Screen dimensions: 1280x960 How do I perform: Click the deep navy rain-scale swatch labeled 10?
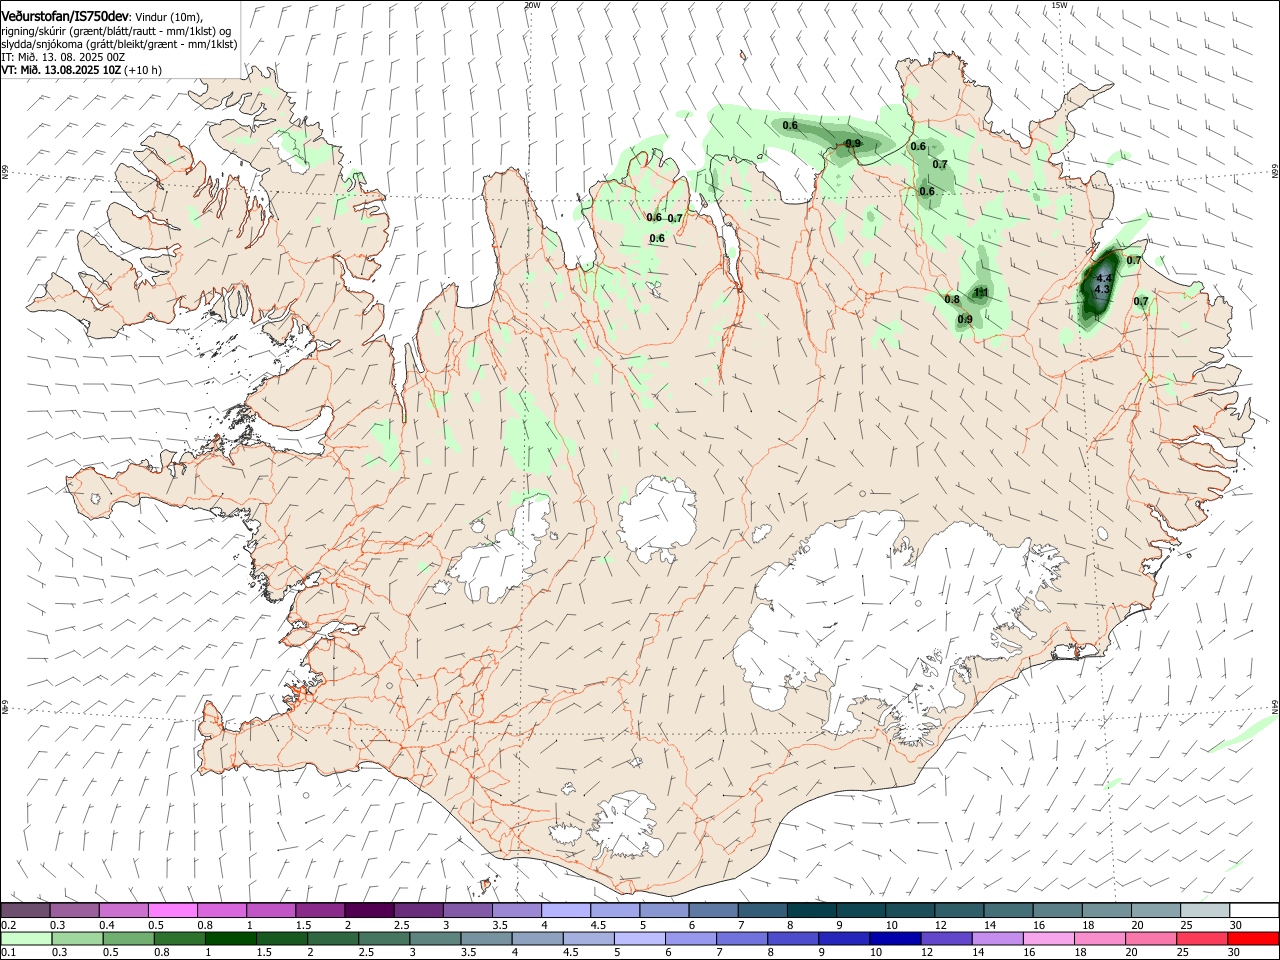coord(895,938)
